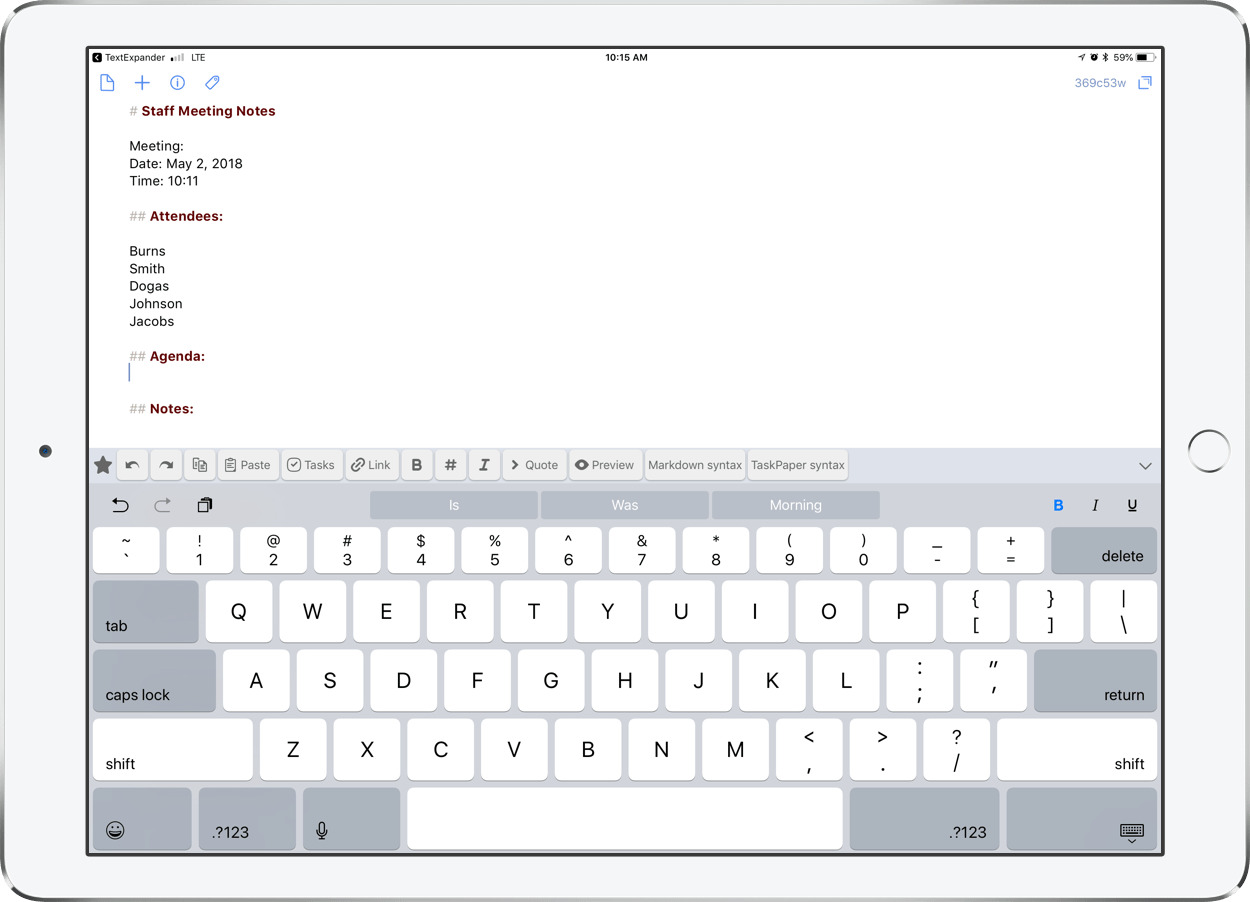Toggle underline U in keyboard bar
The height and width of the screenshot is (902, 1250).
pyautogui.click(x=1132, y=506)
